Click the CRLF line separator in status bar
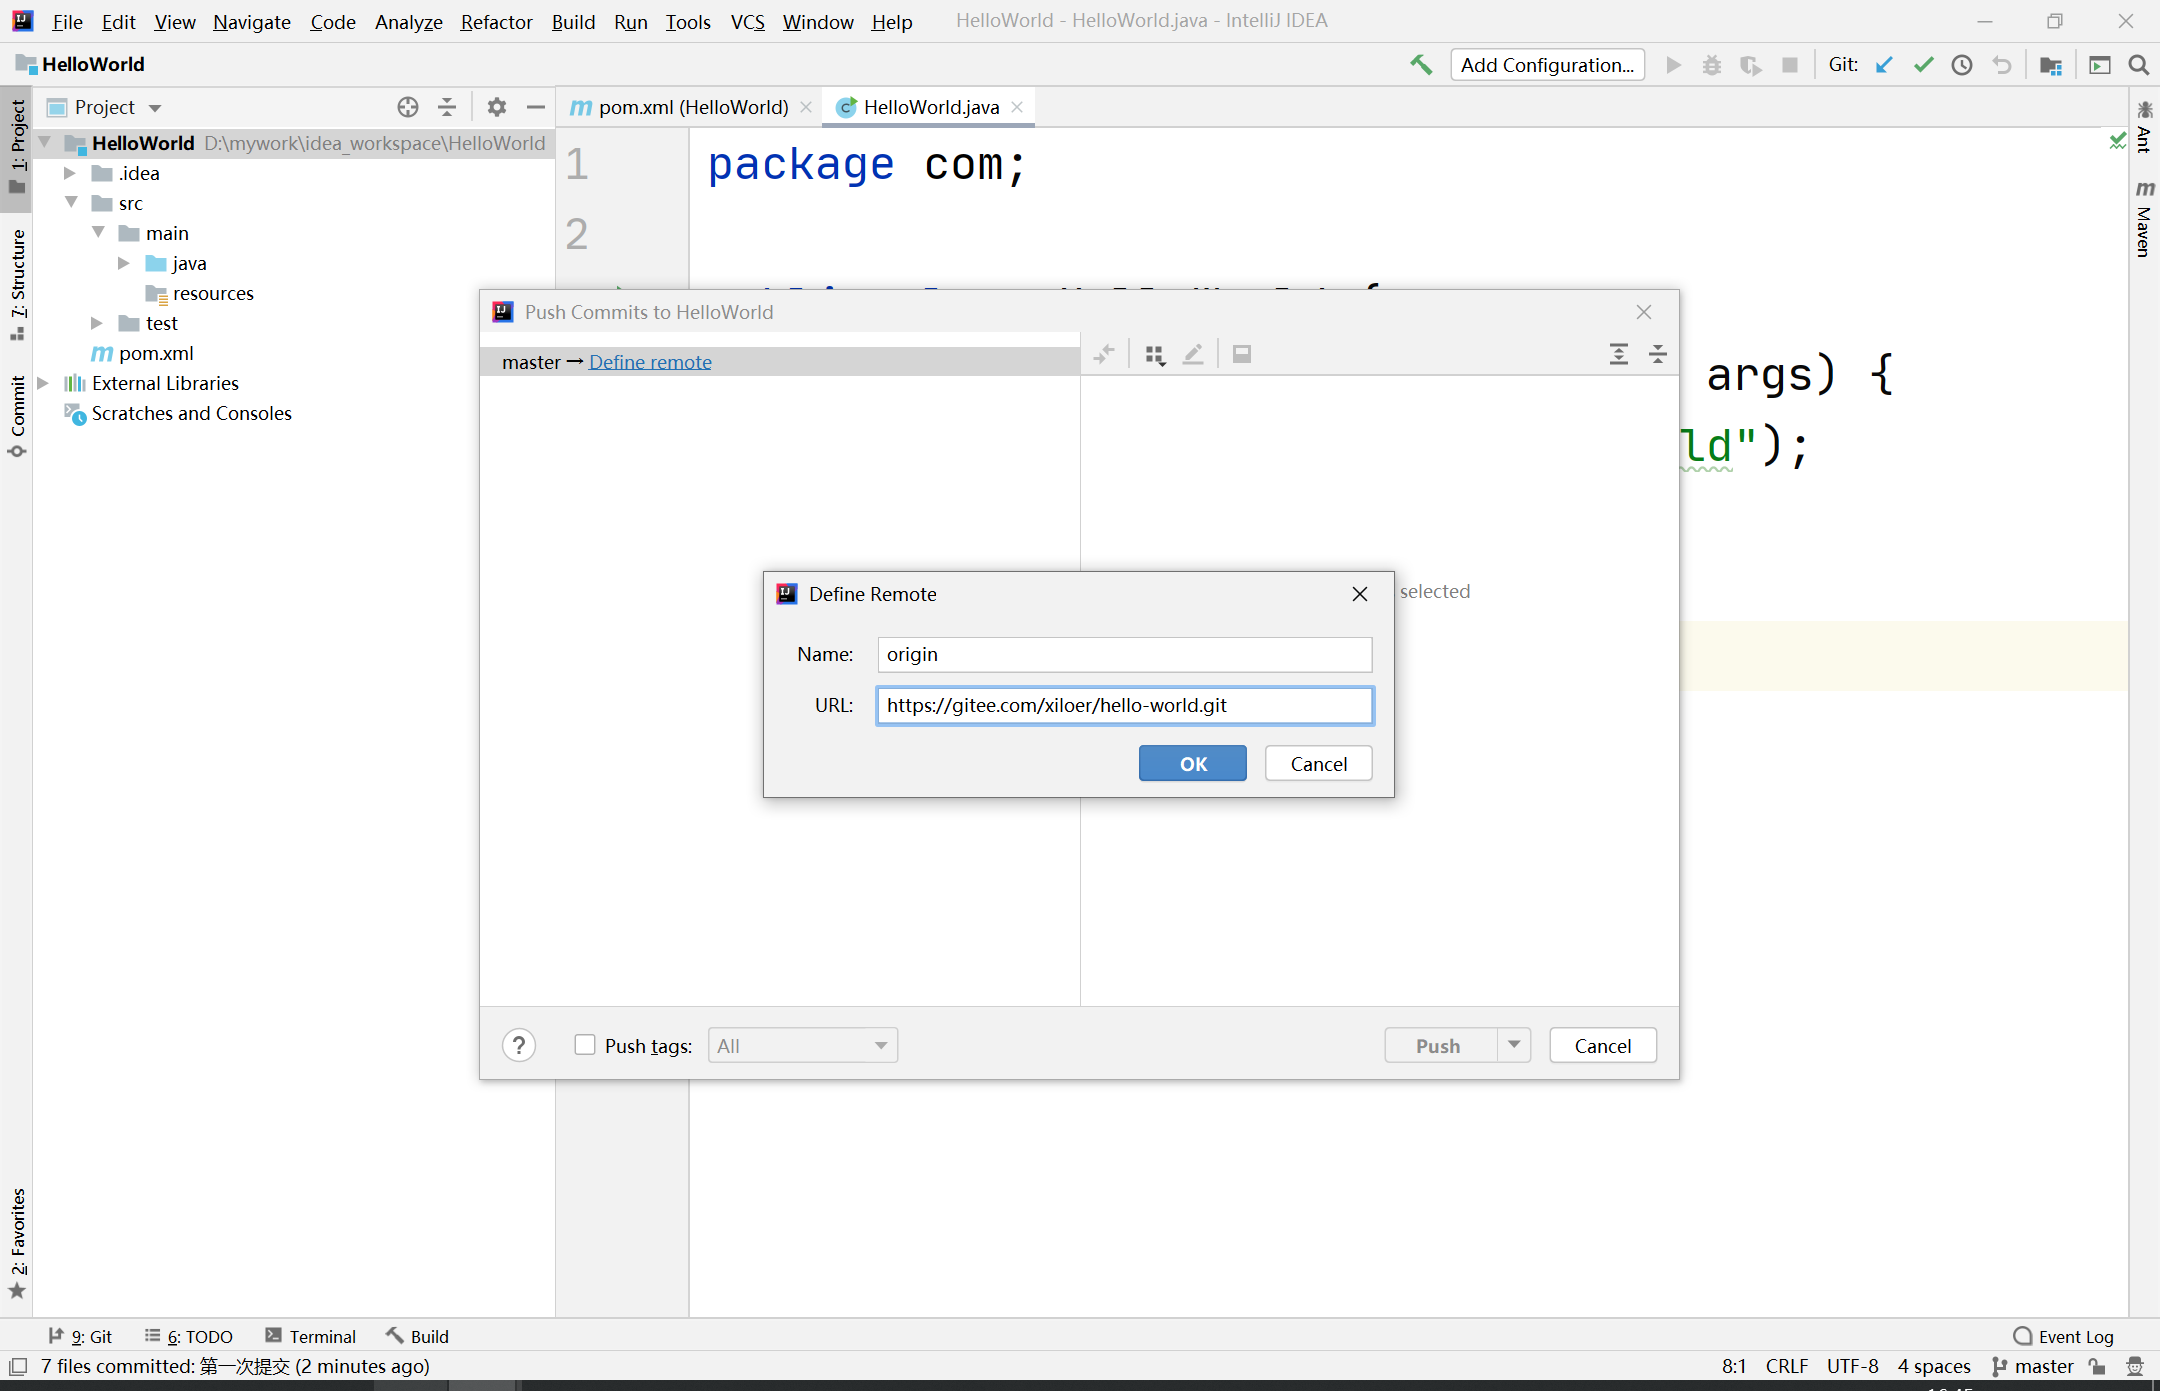The width and height of the screenshot is (2160, 1391). 1787,1367
